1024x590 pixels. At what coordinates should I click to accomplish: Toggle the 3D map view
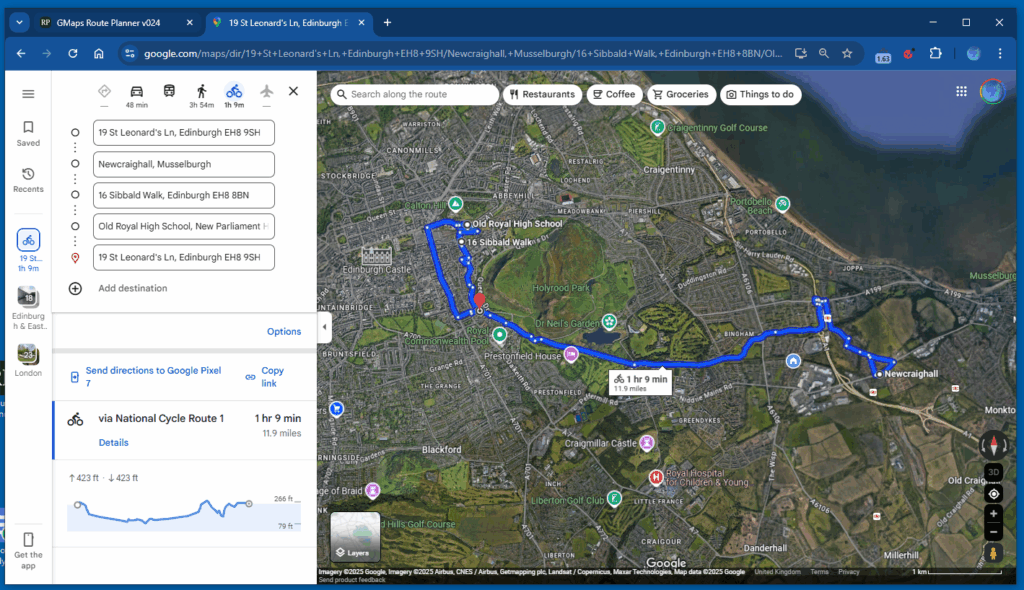993,472
